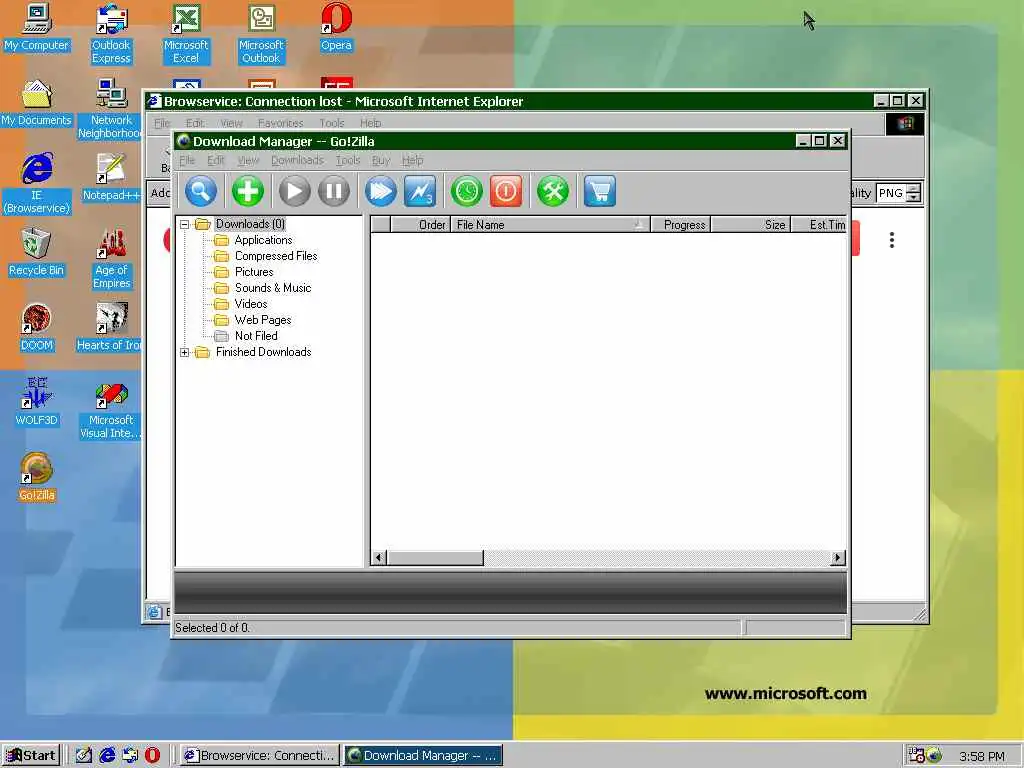Click the PNG quality stepper in browser
Screen dimensions: 1024x768
(x=914, y=193)
